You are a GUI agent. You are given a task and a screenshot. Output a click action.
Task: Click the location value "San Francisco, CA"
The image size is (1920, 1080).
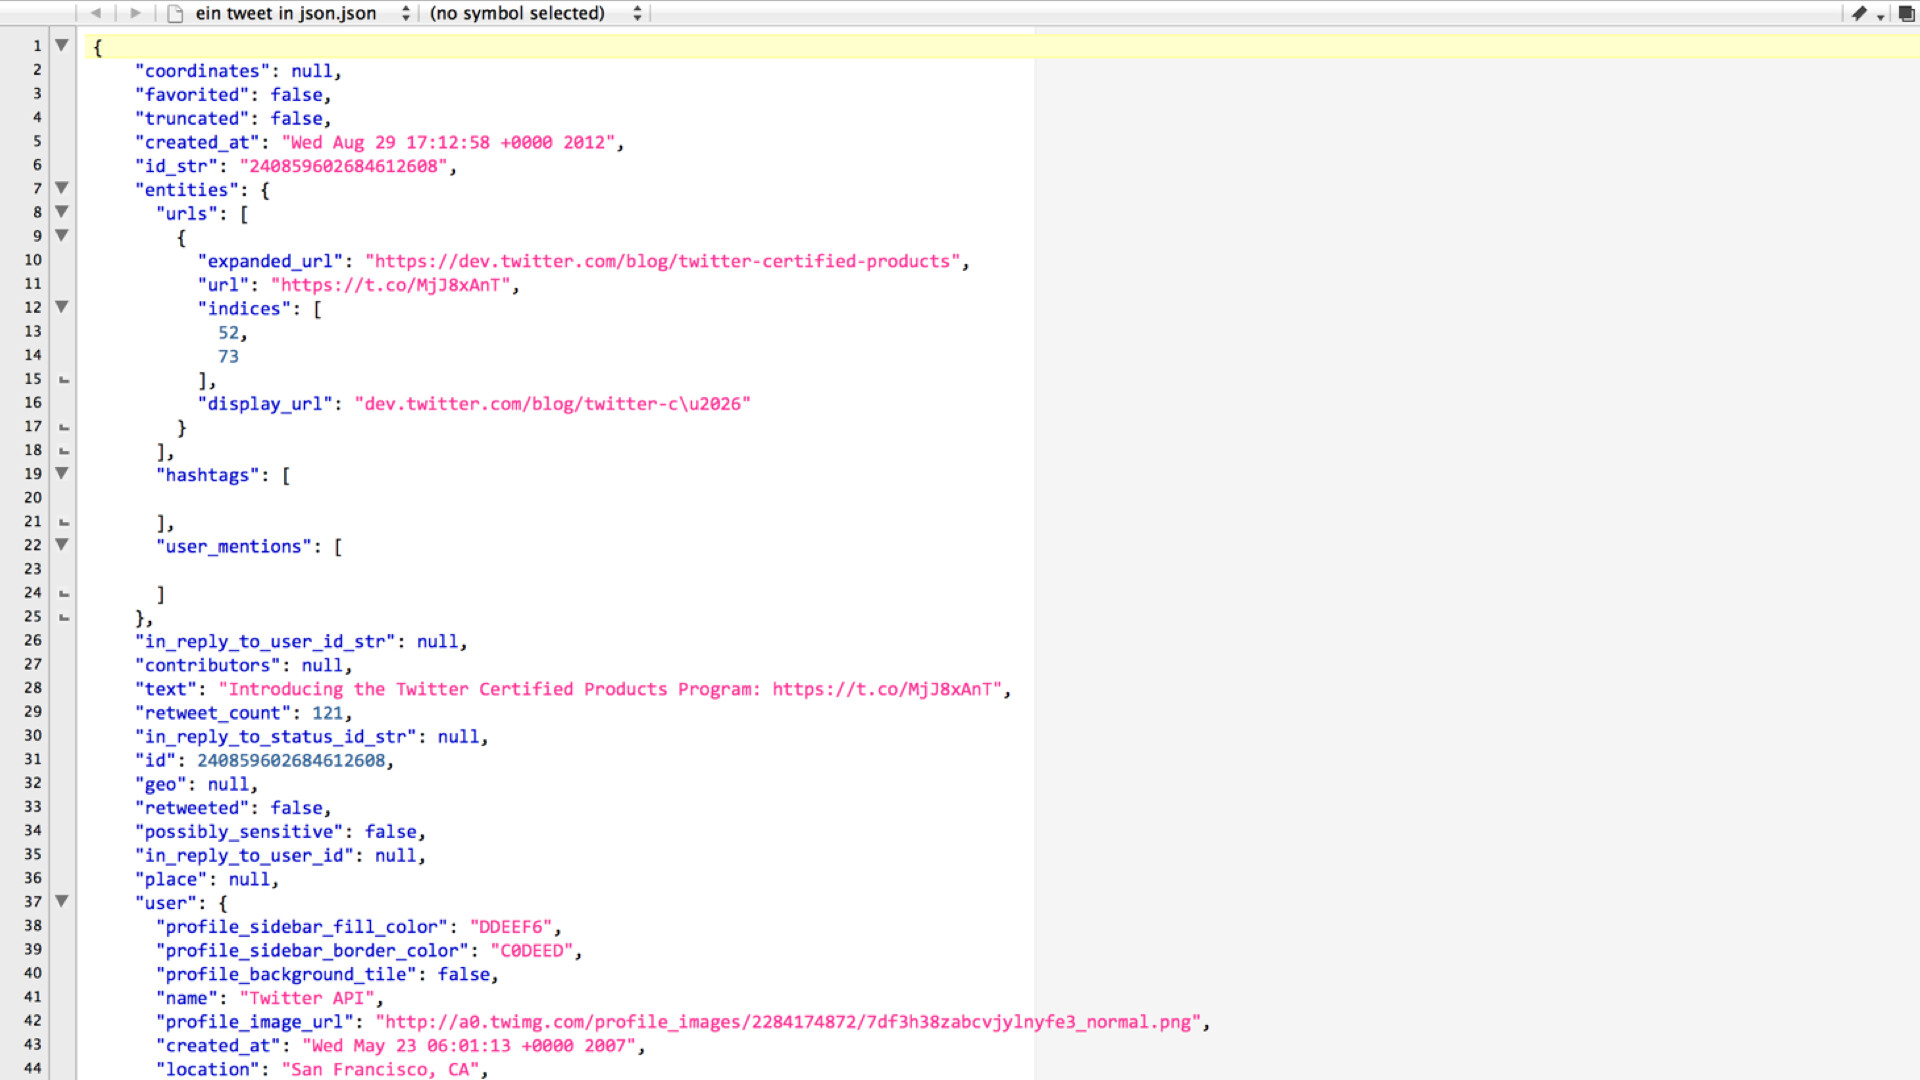point(380,1070)
